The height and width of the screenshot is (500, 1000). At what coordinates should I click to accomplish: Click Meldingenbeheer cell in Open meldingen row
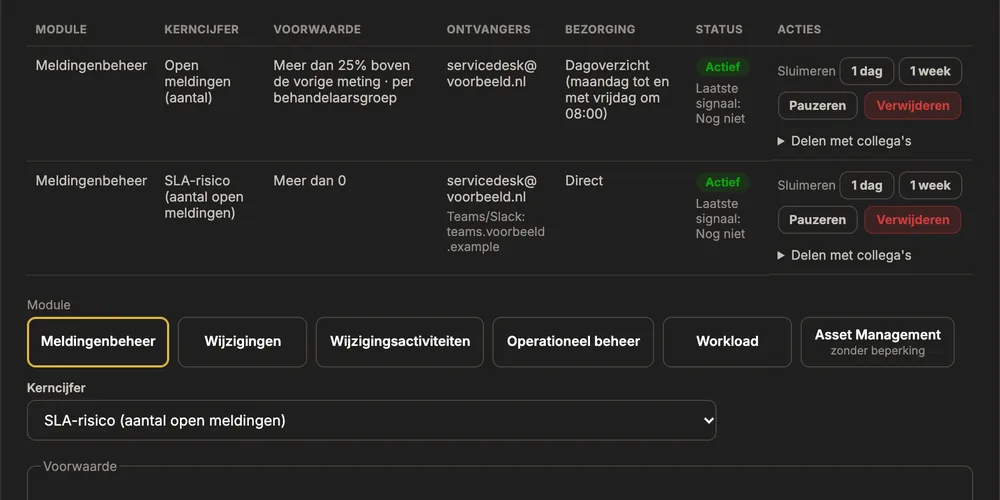[91, 66]
